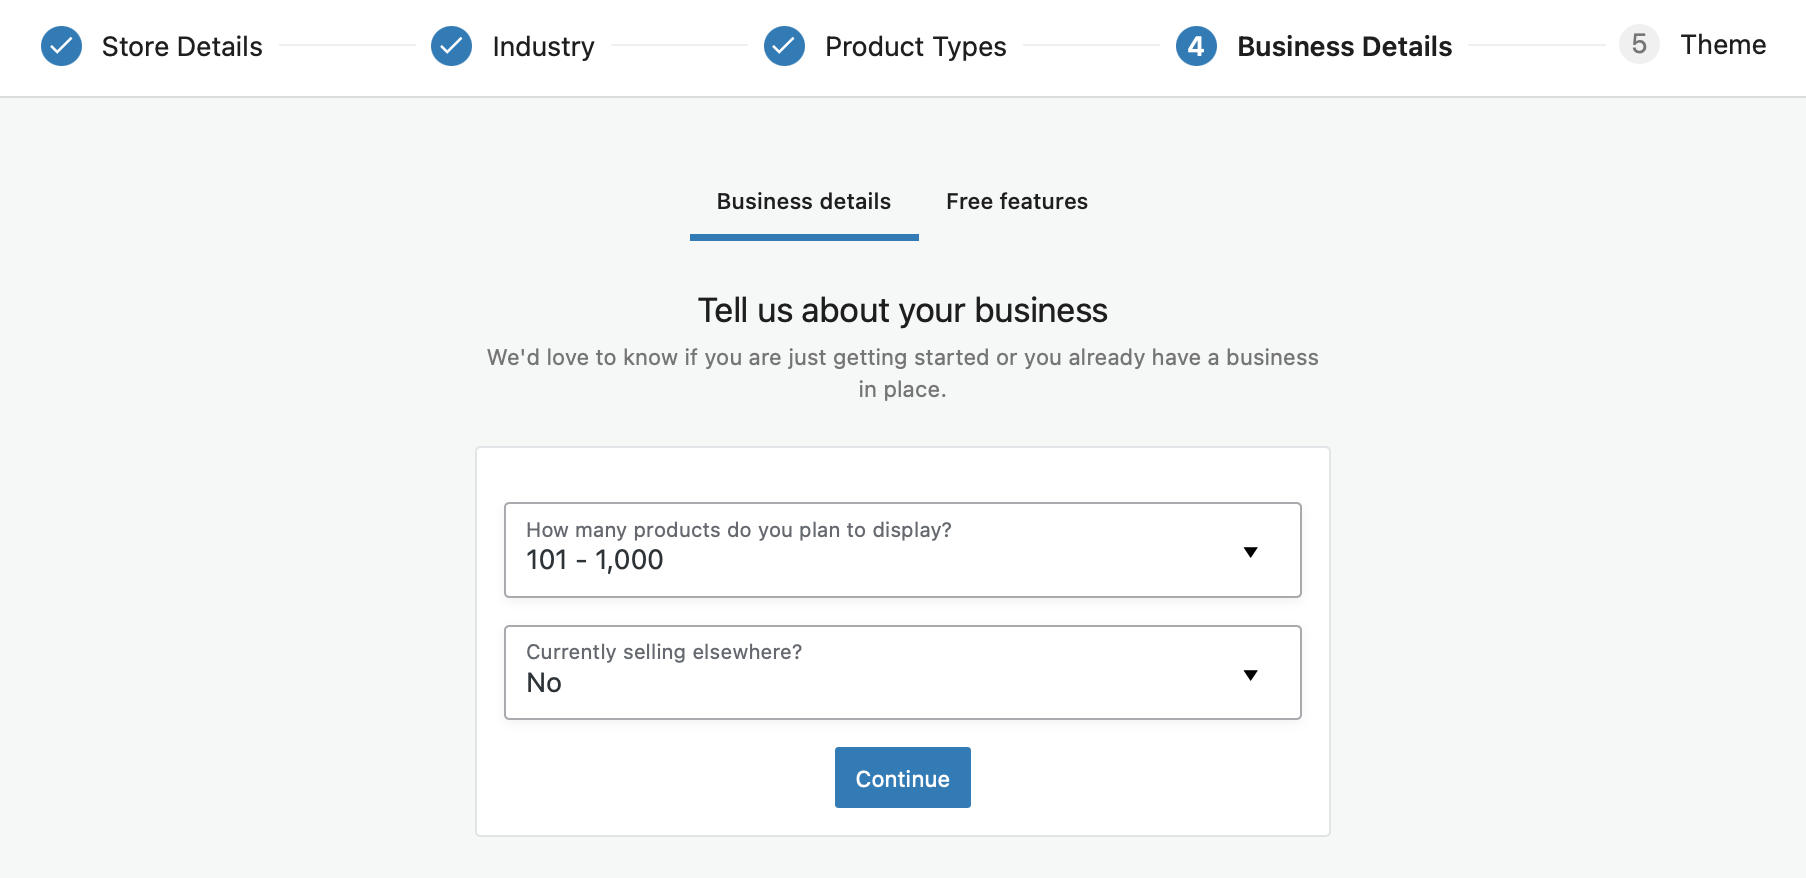
Task: Click the Product Types checkmark icon
Action: coord(784,46)
